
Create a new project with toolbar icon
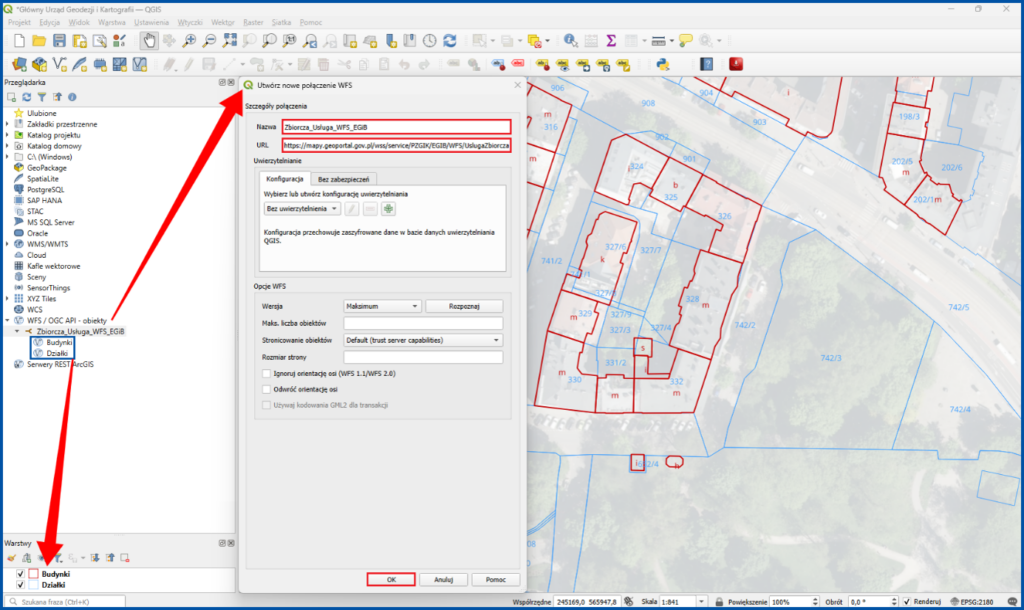point(20,41)
